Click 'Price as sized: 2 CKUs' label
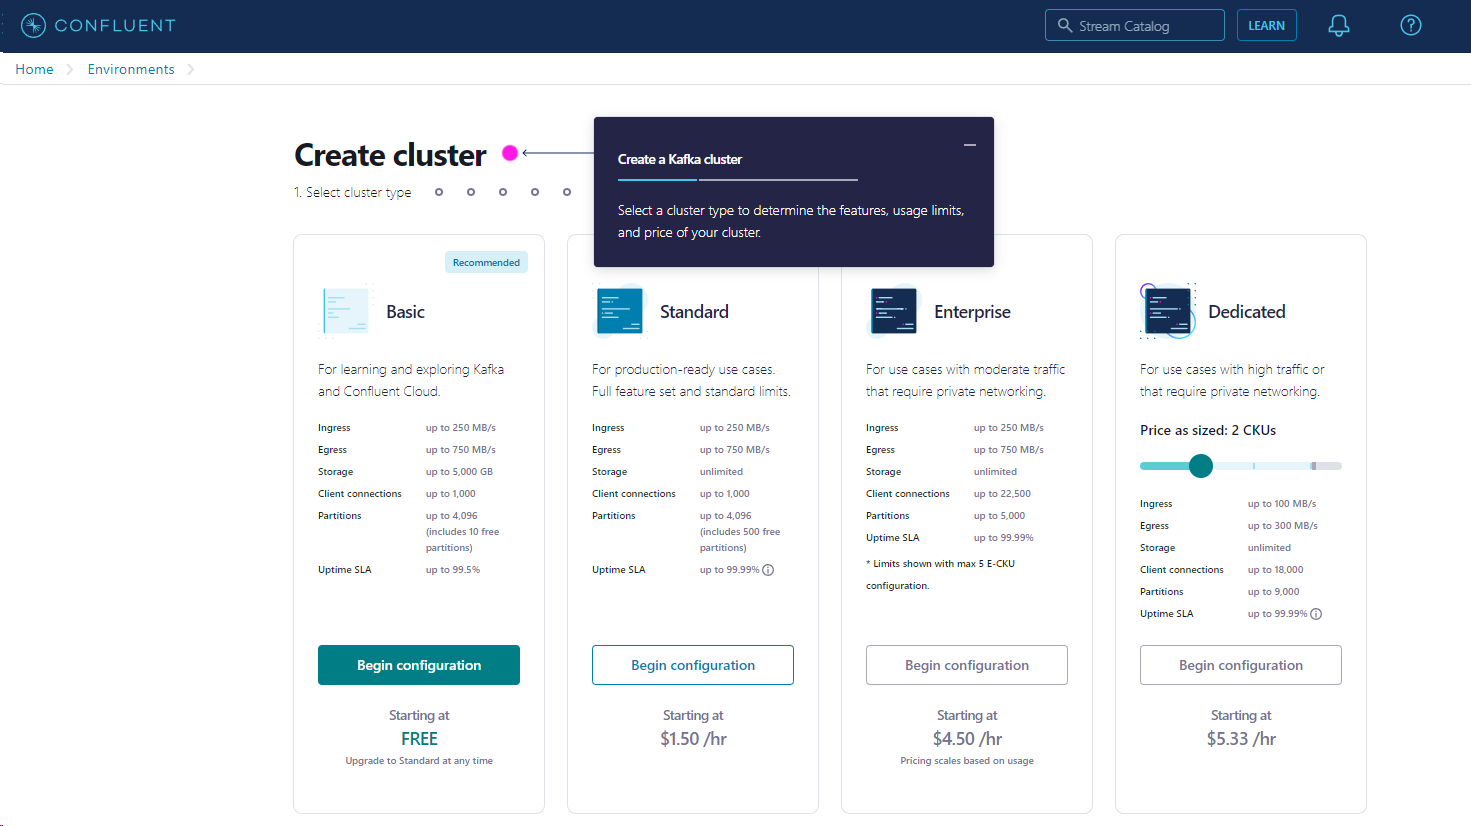This screenshot has height=826, width=1471. pos(1208,430)
